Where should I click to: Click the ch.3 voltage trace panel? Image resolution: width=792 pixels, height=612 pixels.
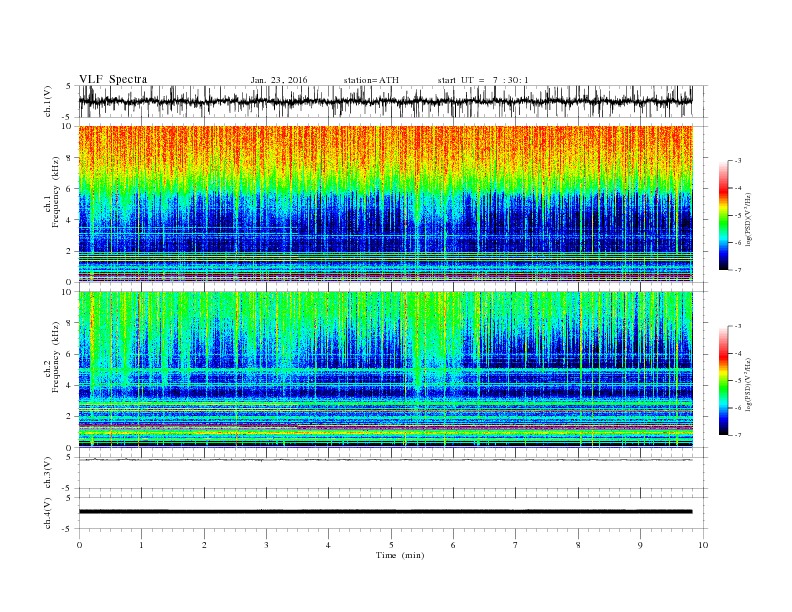point(393,473)
